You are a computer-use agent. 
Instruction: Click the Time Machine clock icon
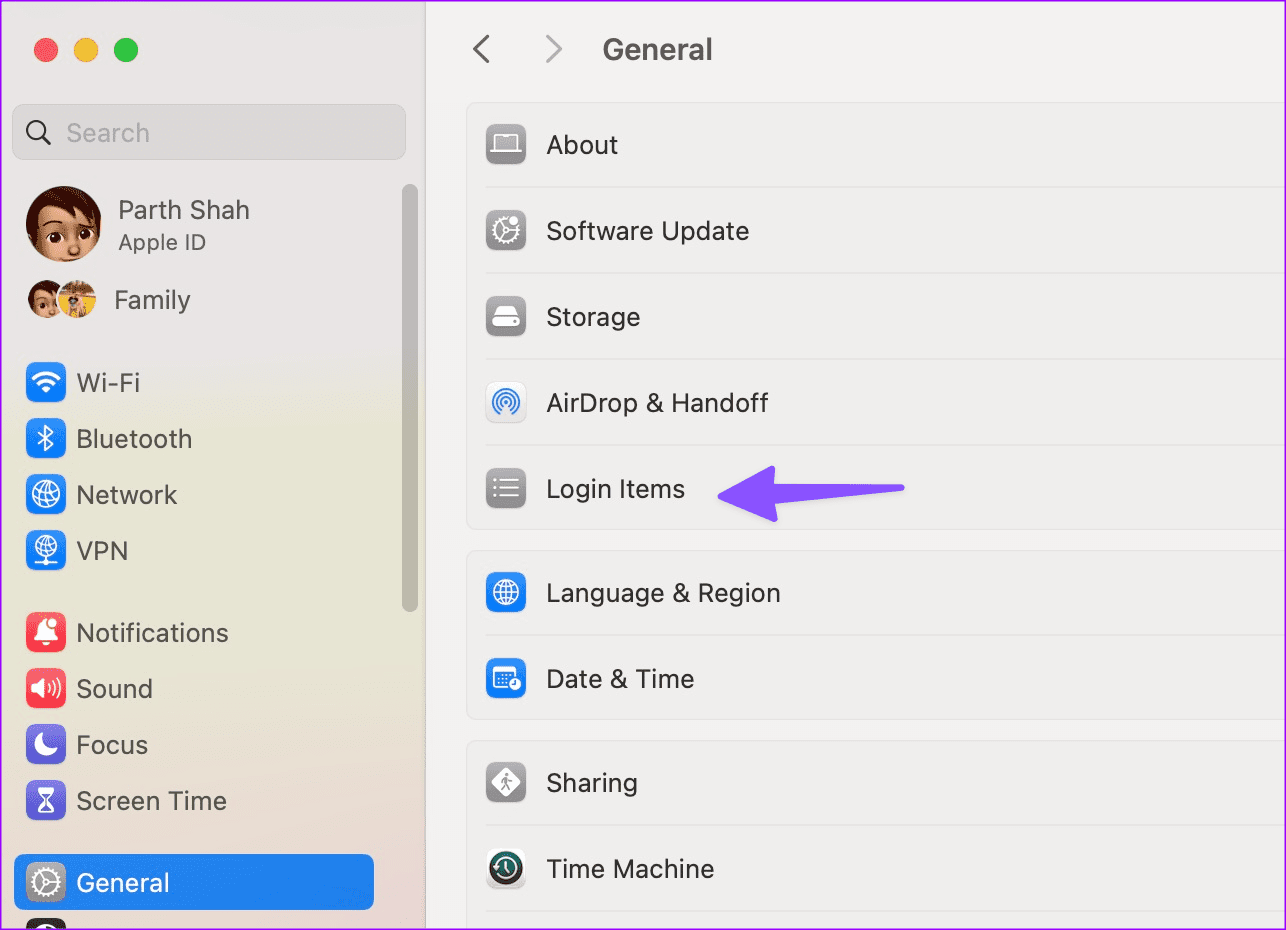click(506, 869)
